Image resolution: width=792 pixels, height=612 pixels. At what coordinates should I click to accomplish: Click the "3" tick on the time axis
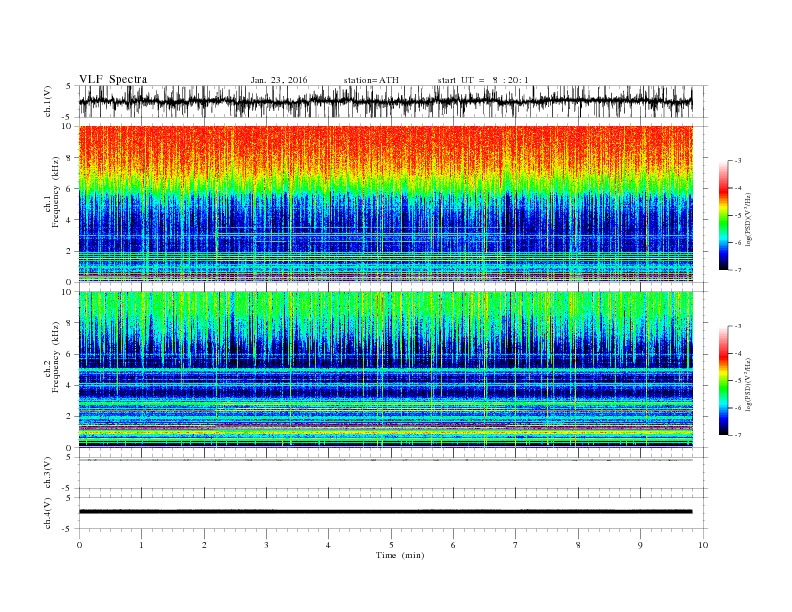tap(266, 545)
